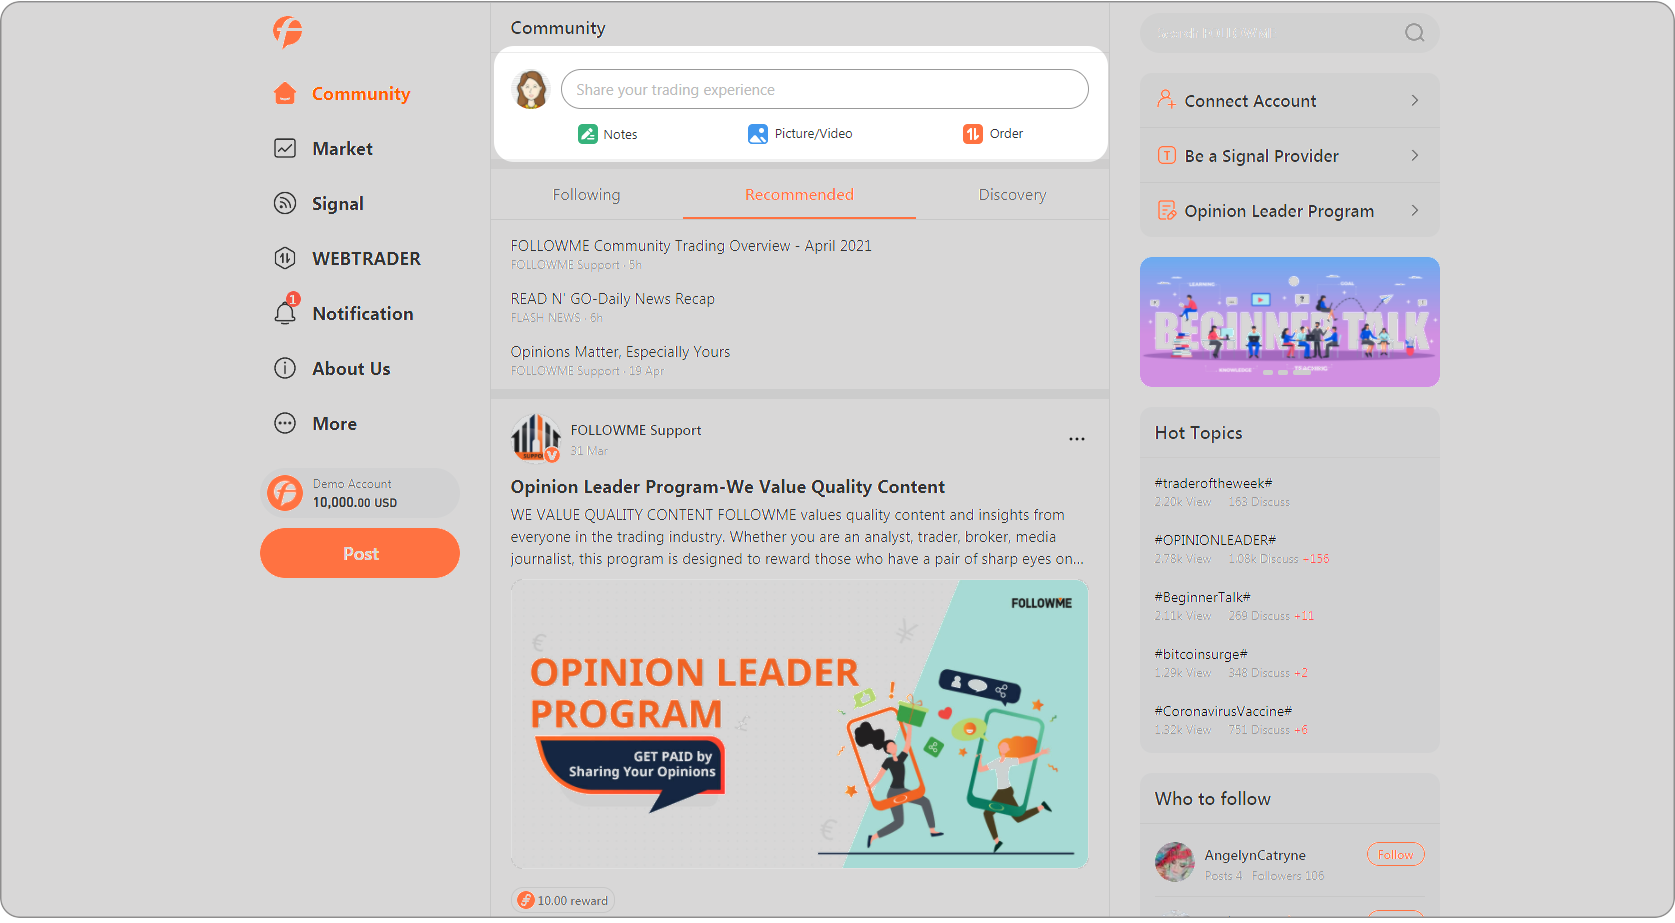Image resolution: width=1675 pixels, height=923 pixels.
Task: Switch to the Recommended tab
Action: [x=799, y=195]
